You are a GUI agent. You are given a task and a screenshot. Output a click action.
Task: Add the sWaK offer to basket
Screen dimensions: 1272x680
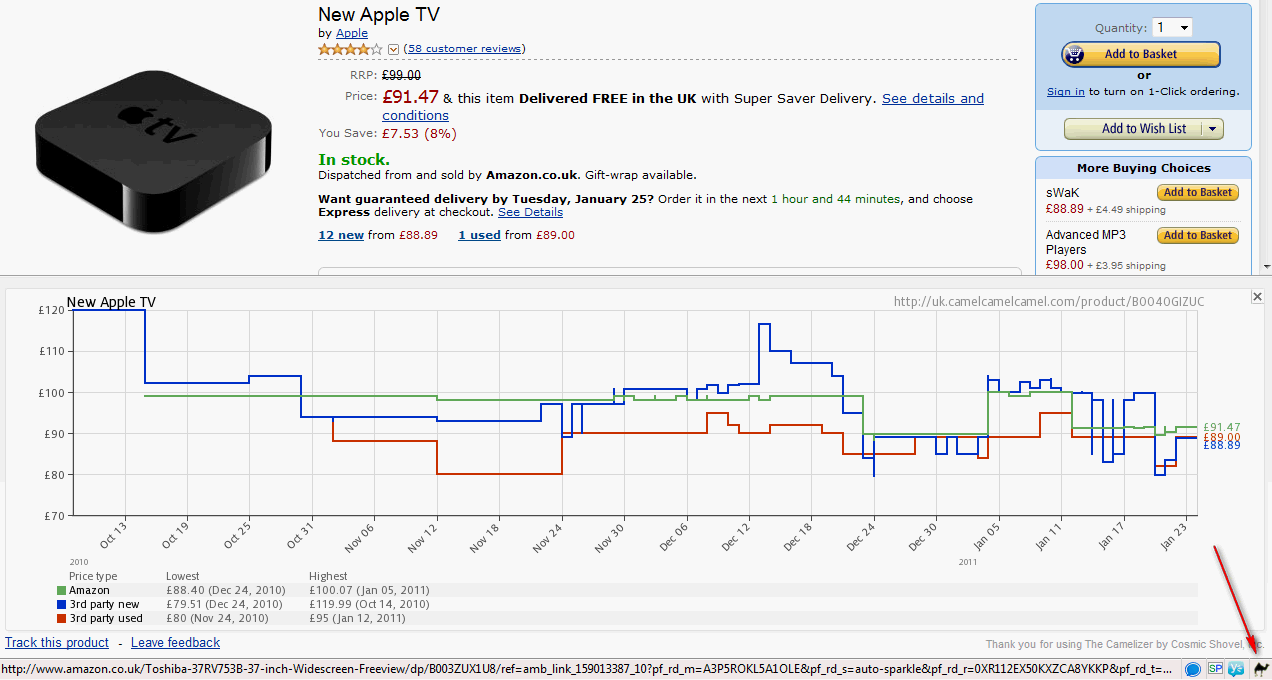tap(1197, 192)
